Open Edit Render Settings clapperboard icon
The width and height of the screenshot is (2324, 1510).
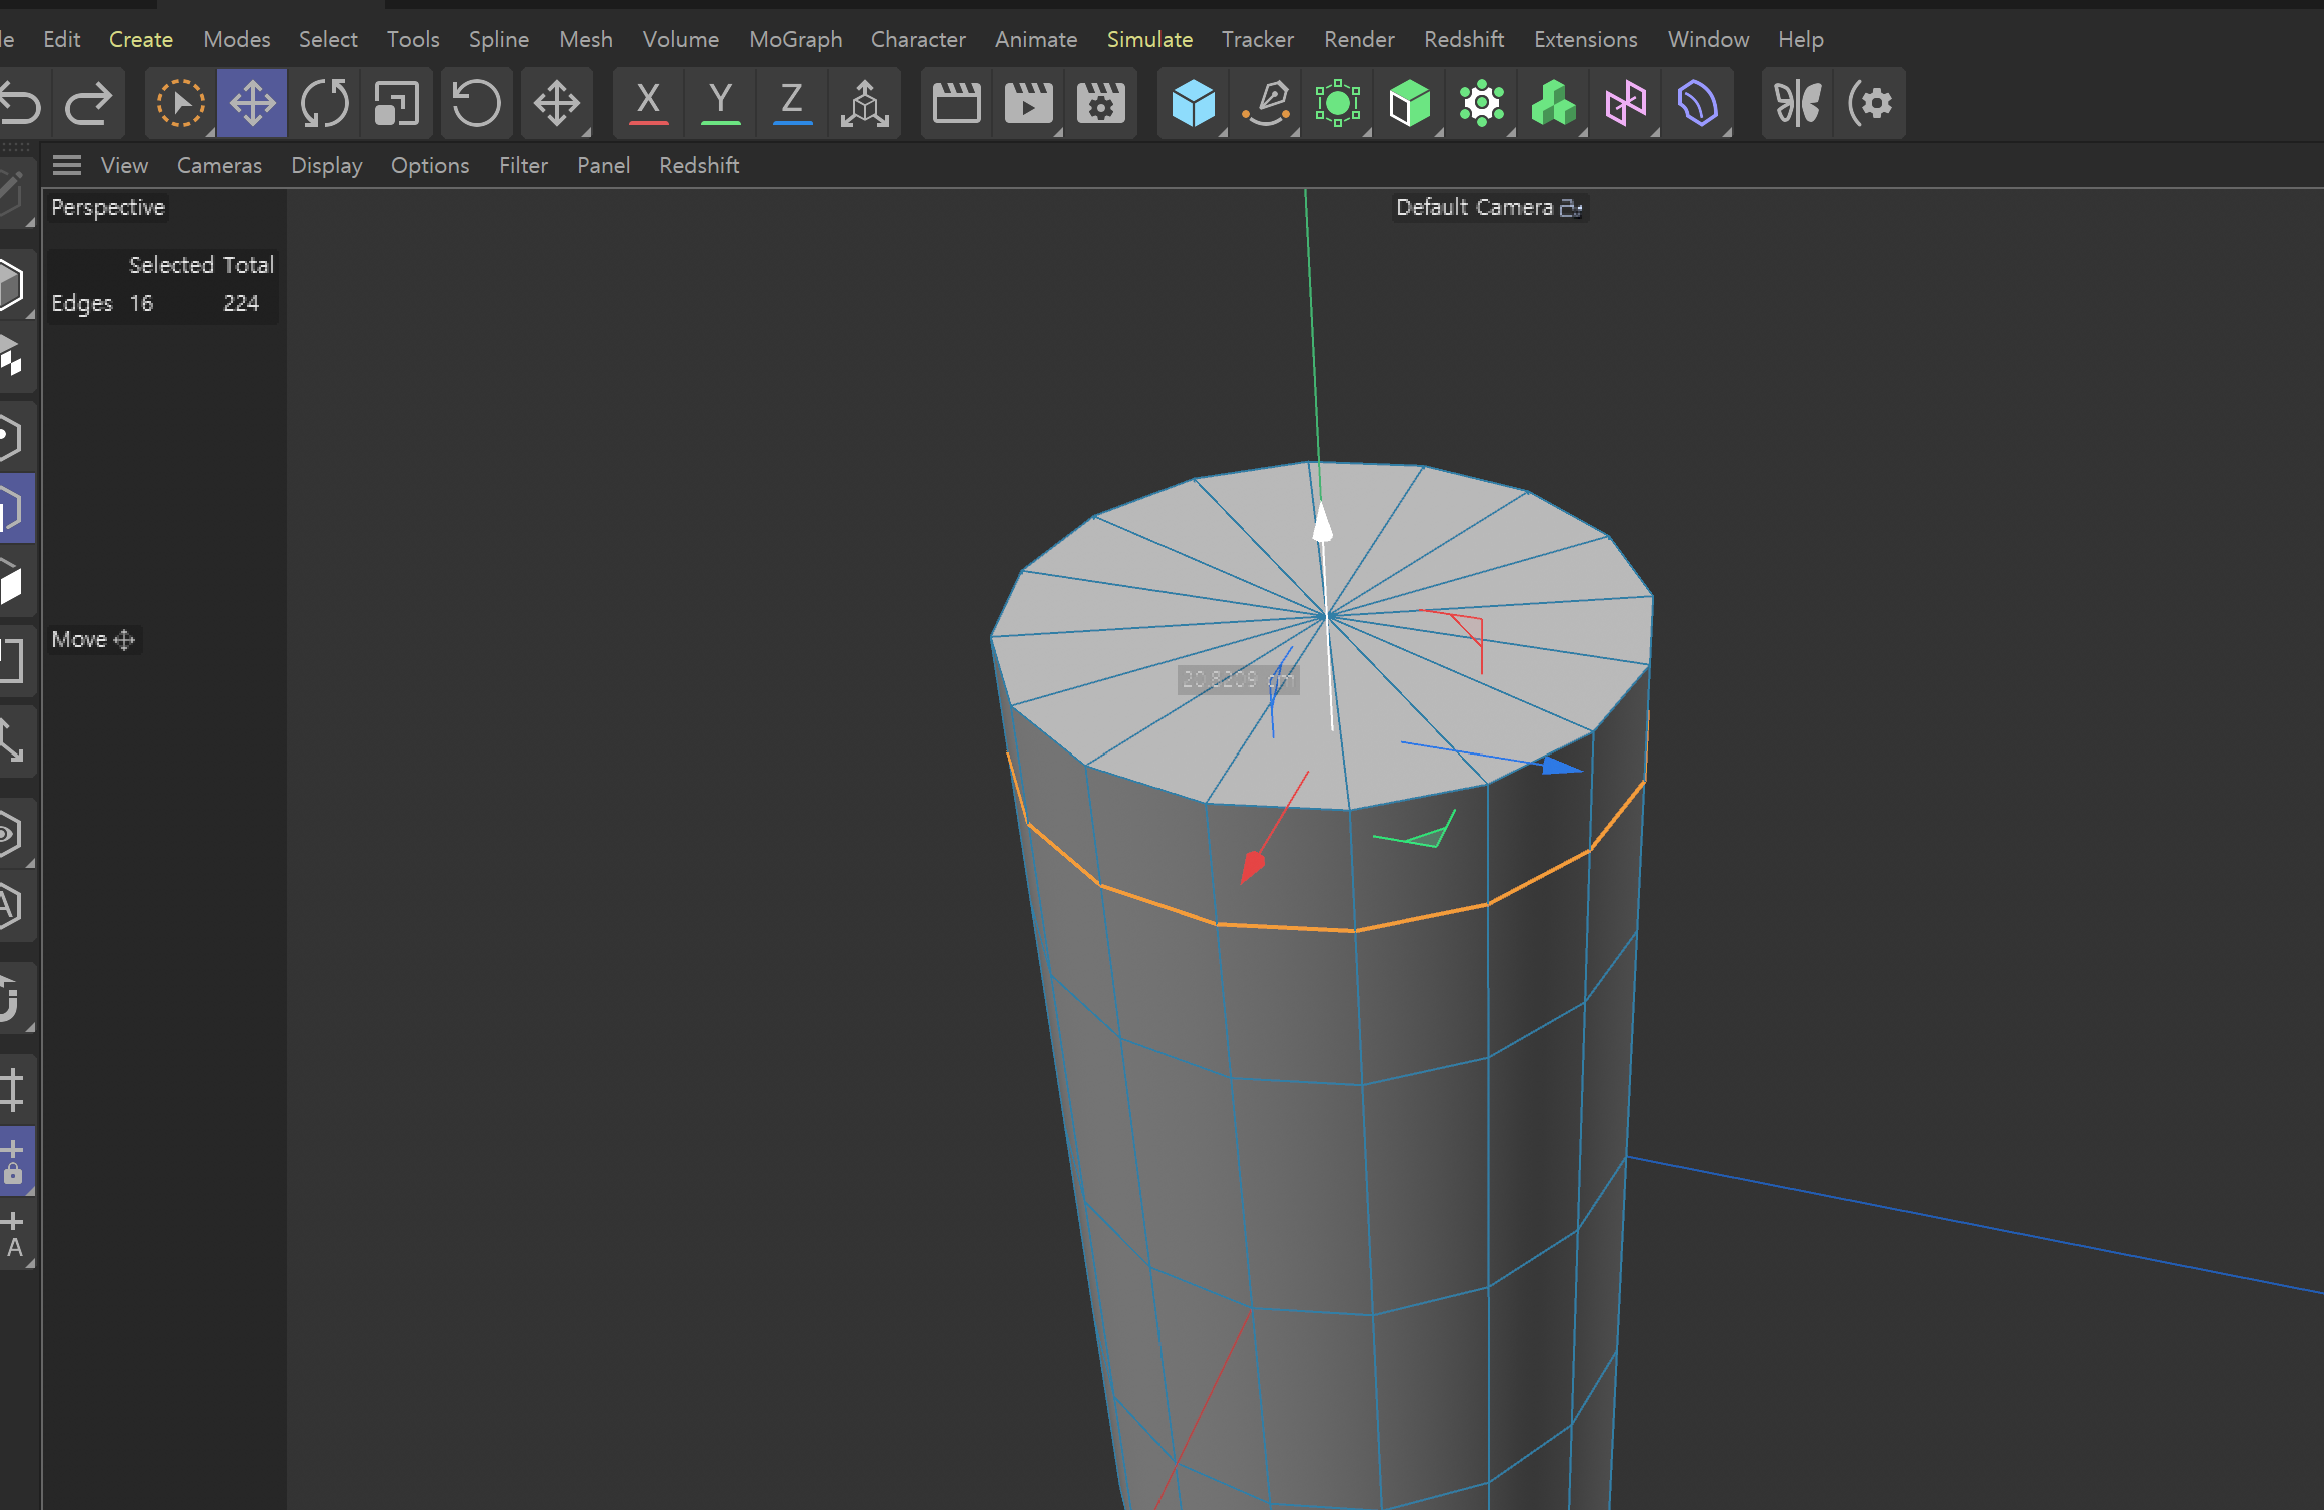coord(1100,103)
